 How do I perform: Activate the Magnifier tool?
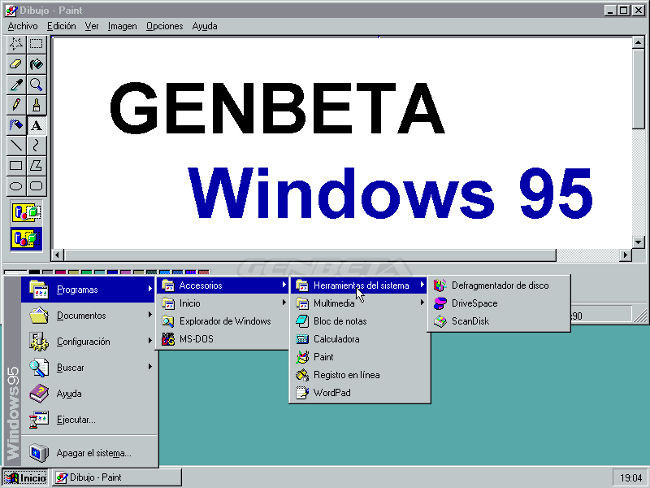pyautogui.click(x=36, y=85)
